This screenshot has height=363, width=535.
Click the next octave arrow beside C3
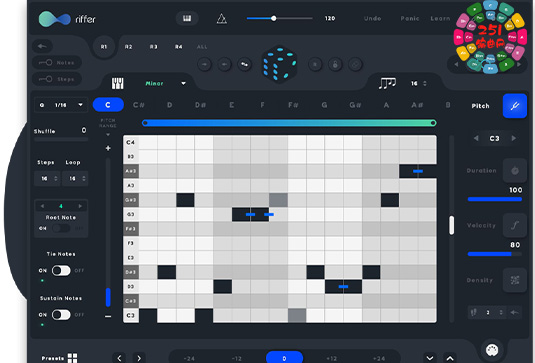[x=514, y=138]
